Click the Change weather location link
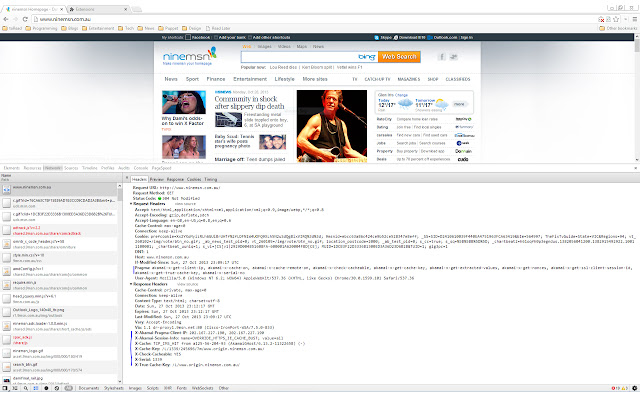This screenshot has width=640, height=400. (x=401, y=95)
